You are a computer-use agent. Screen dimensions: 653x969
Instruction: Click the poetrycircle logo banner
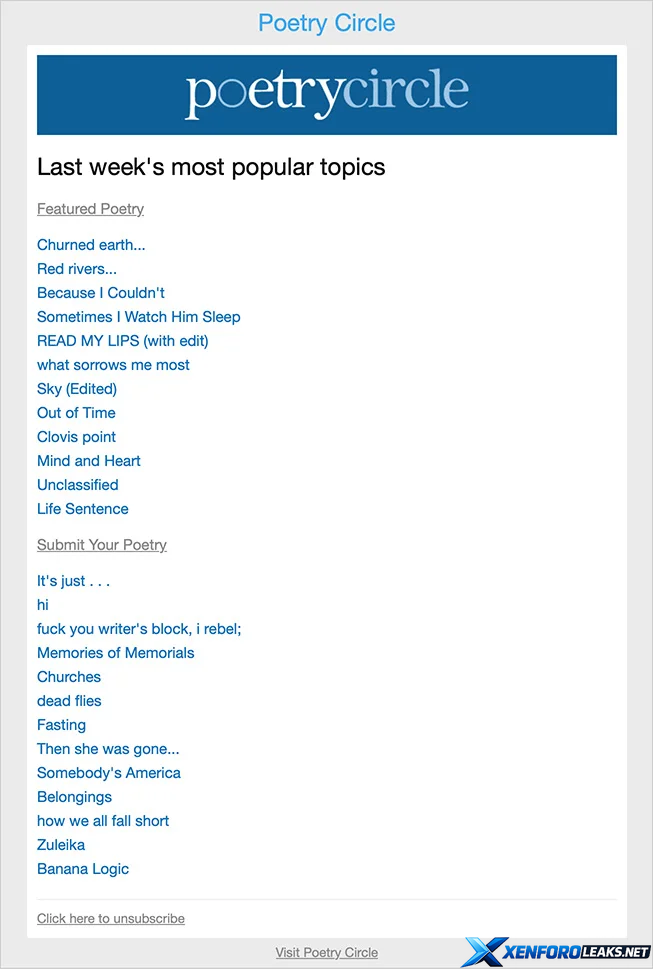coord(326,94)
